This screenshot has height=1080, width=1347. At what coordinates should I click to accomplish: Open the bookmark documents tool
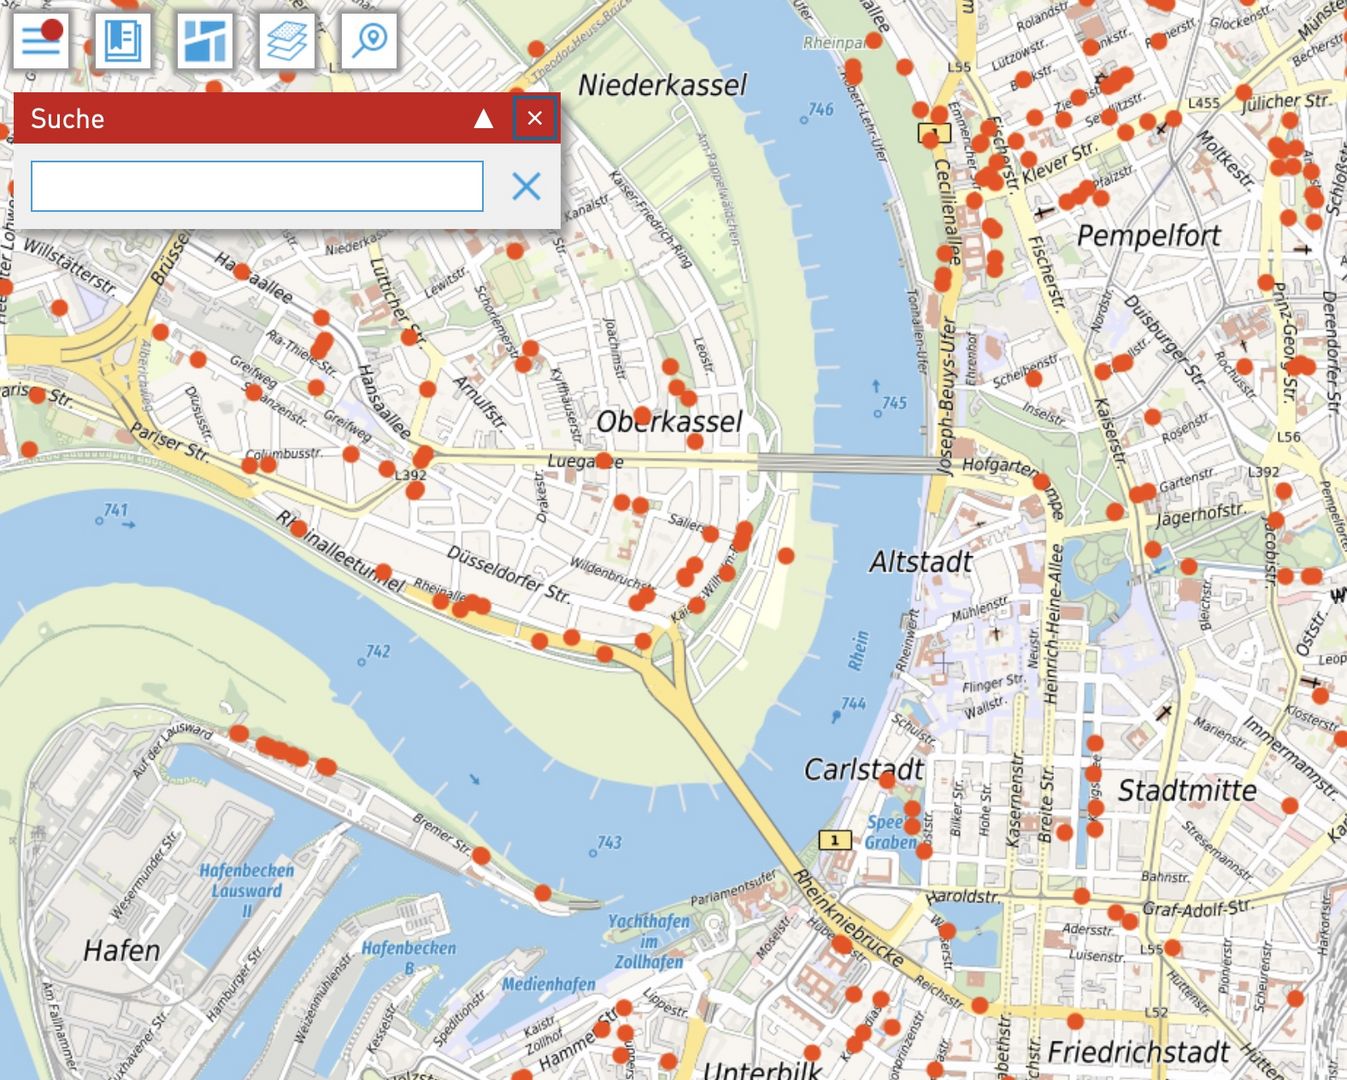pos(123,40)
